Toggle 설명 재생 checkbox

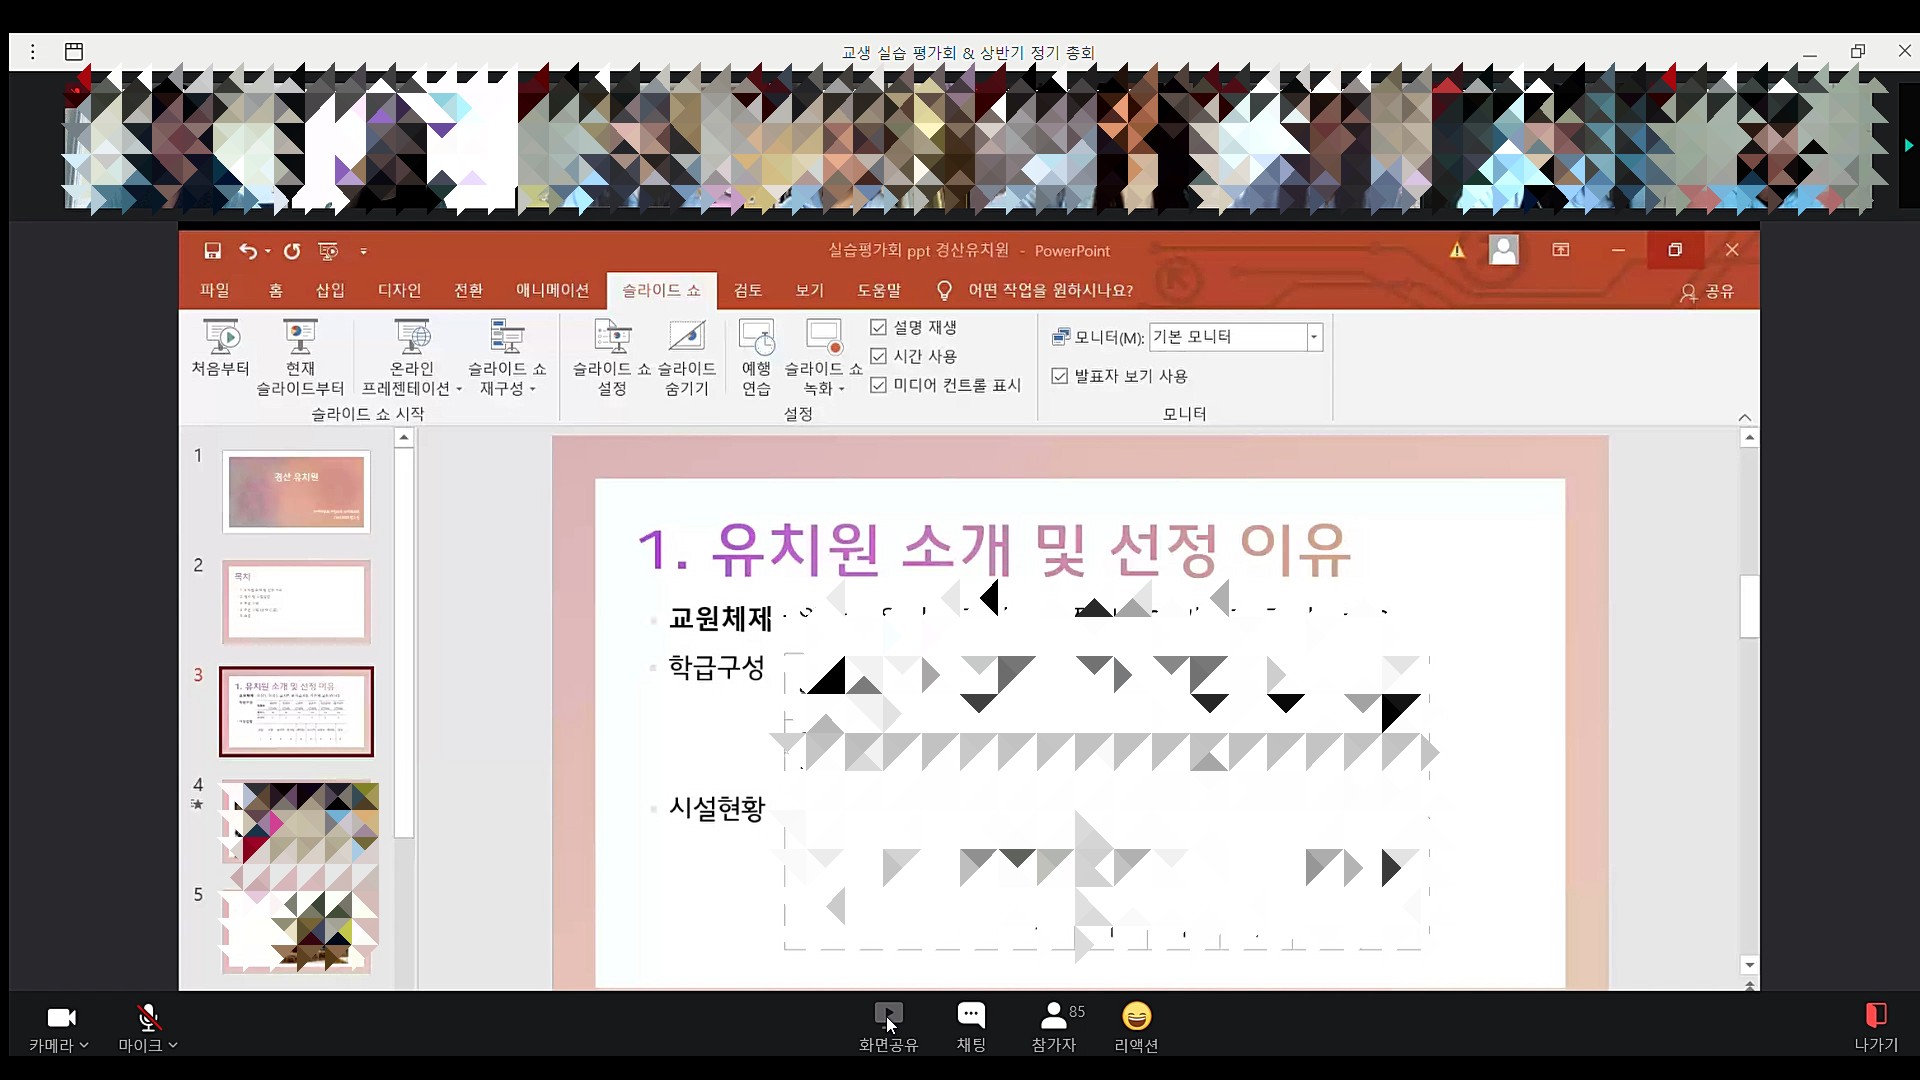pyautogui.click(x=879, y=328)
